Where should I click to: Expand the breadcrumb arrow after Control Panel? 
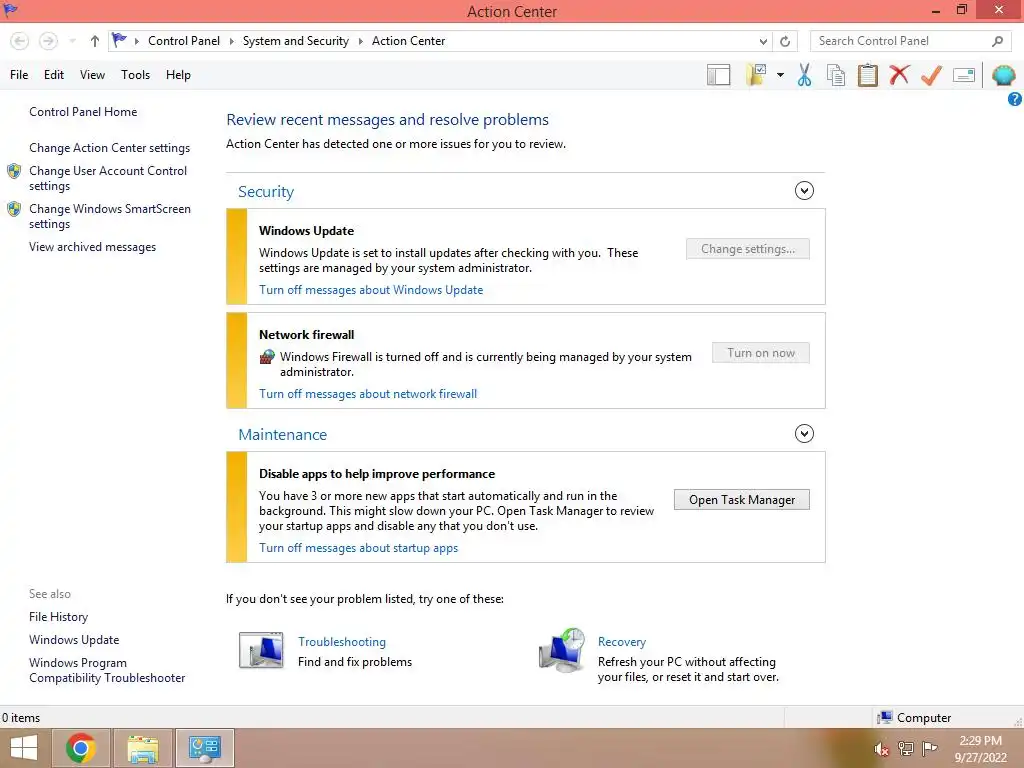pos(231,41)
